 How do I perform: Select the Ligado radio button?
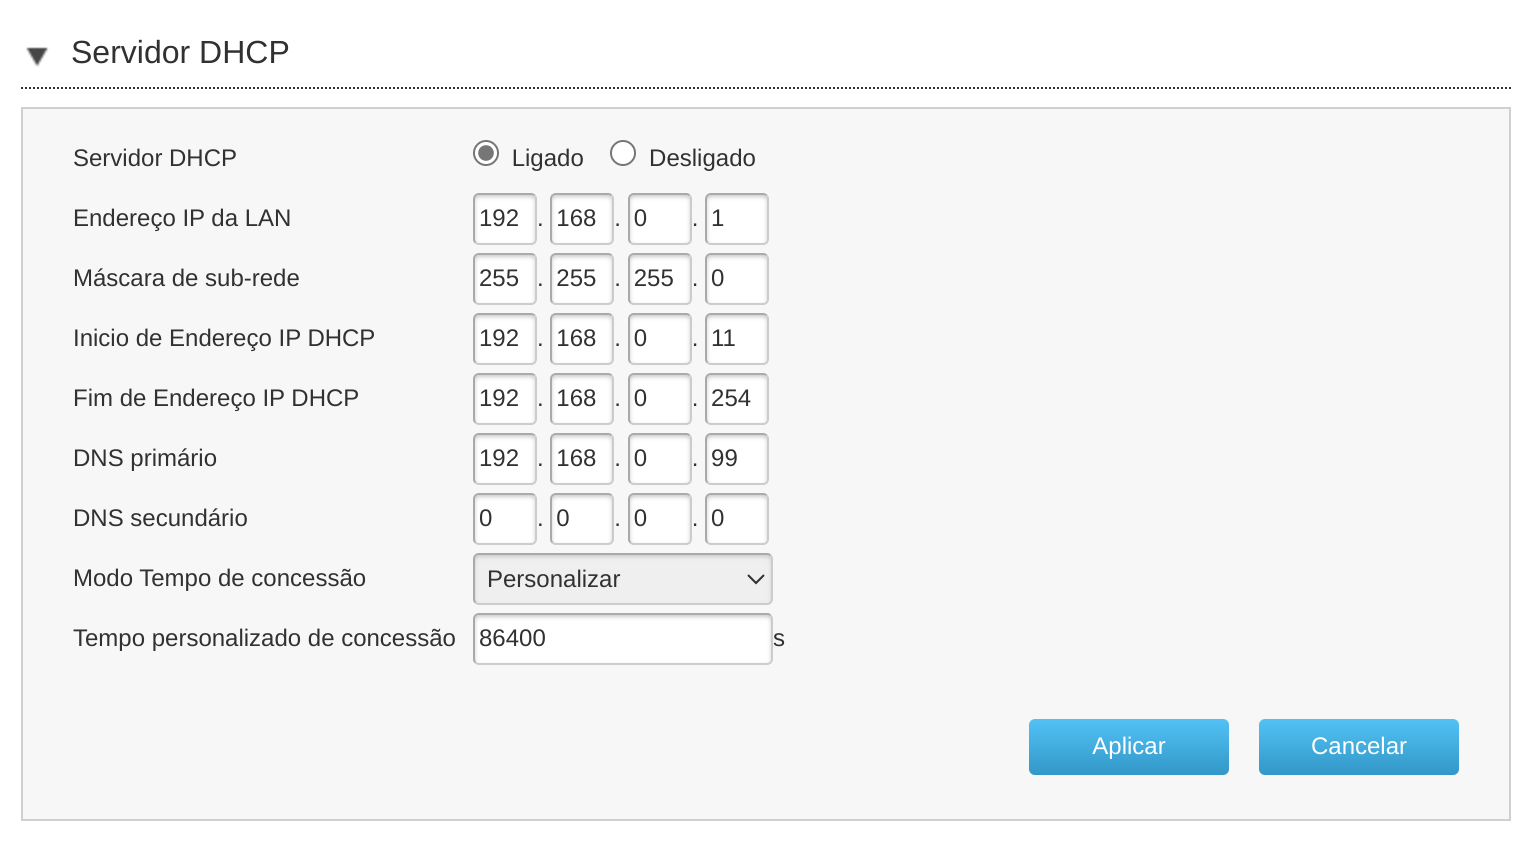pyautogui.click(x=486, y=154)
